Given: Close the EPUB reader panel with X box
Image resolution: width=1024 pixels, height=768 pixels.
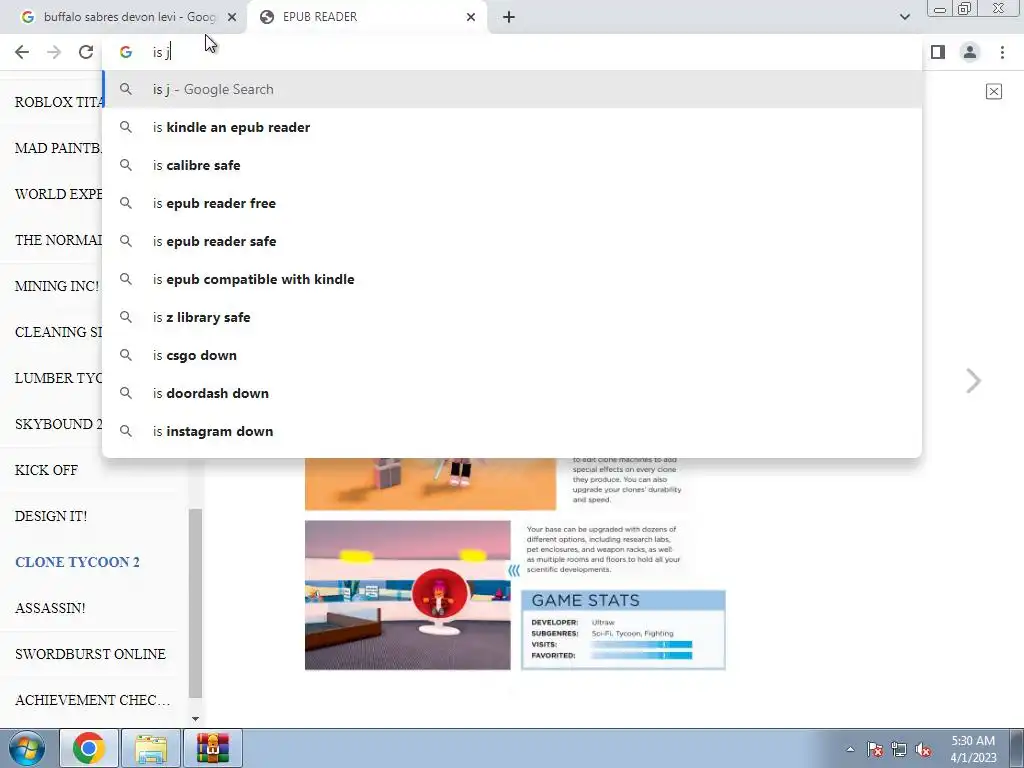Looking at the screenshot, I should point(993,91).
